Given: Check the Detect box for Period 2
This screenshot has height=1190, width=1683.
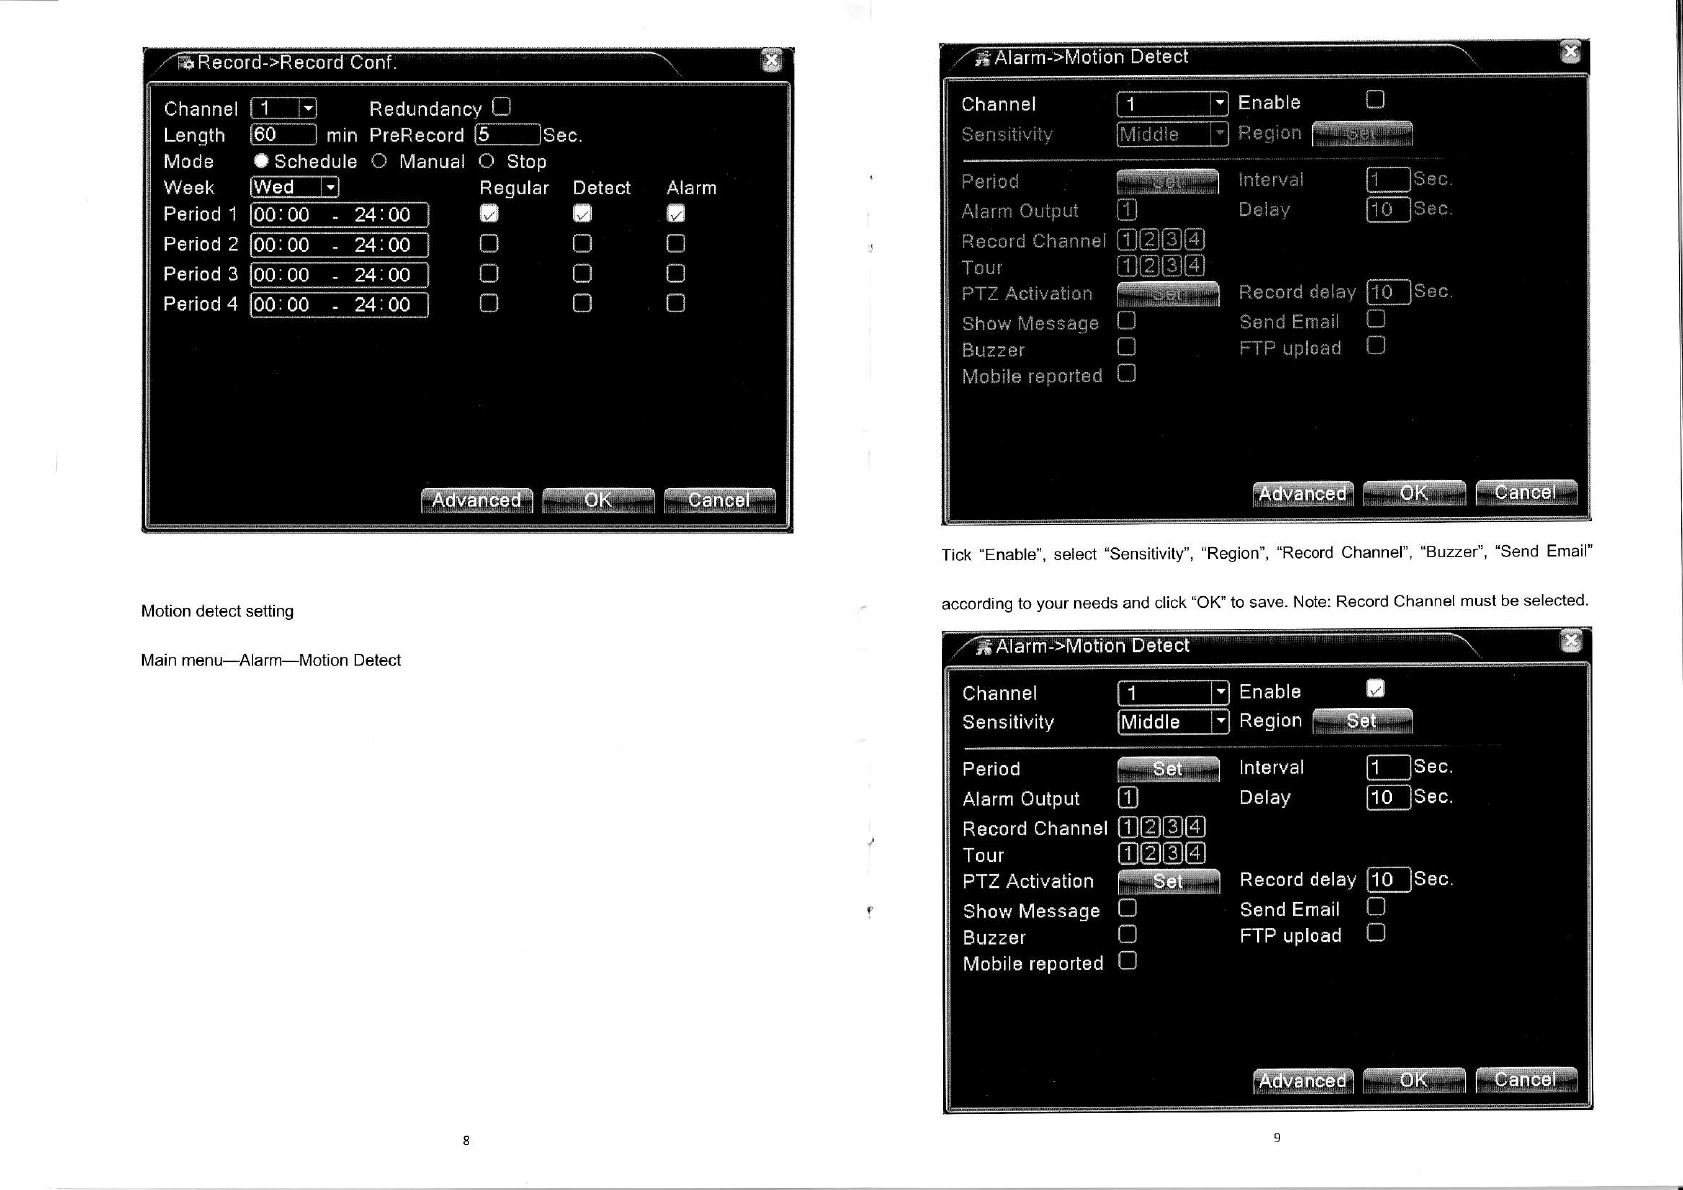Looking at the screenshot, I should pyautogui.click(x=582, y=244).
